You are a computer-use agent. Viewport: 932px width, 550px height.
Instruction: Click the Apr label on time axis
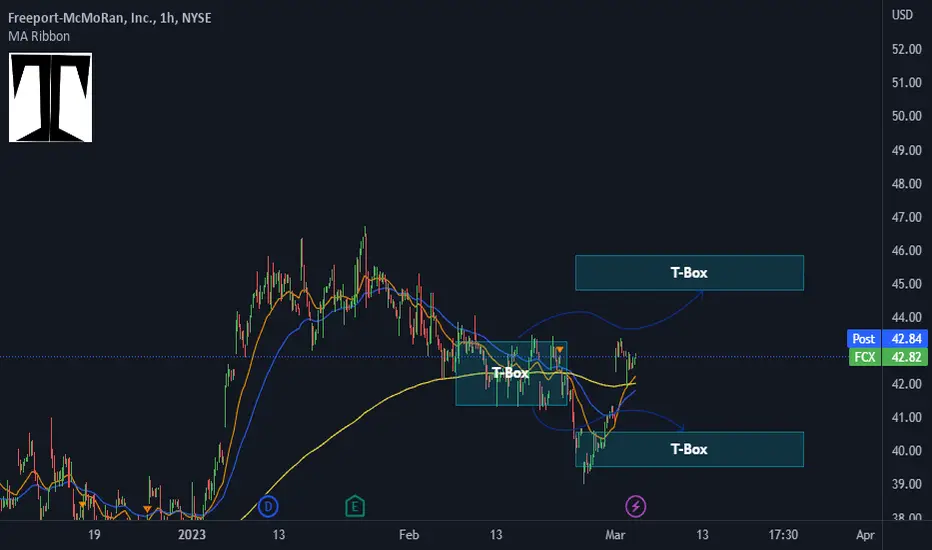pyautogui.click(x=865, y=535)
